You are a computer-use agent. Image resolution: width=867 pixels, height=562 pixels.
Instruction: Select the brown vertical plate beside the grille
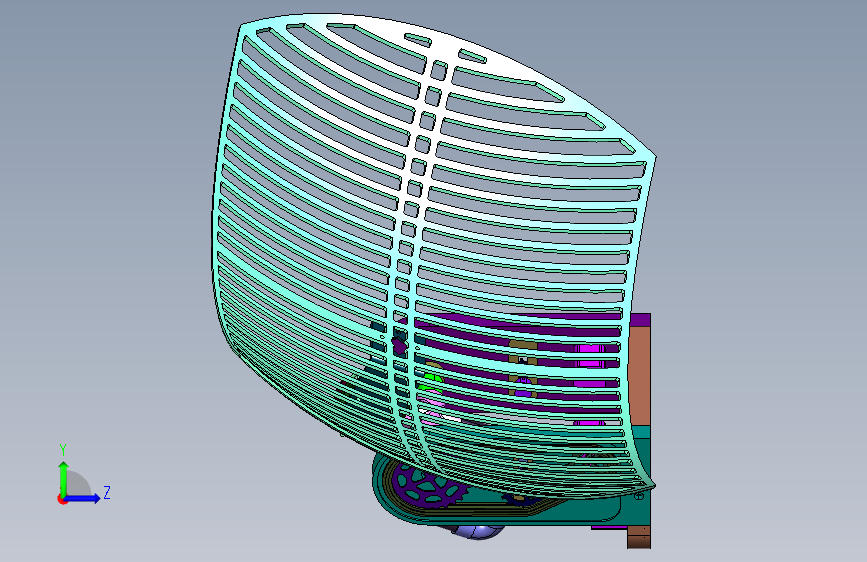click(640, 376)
